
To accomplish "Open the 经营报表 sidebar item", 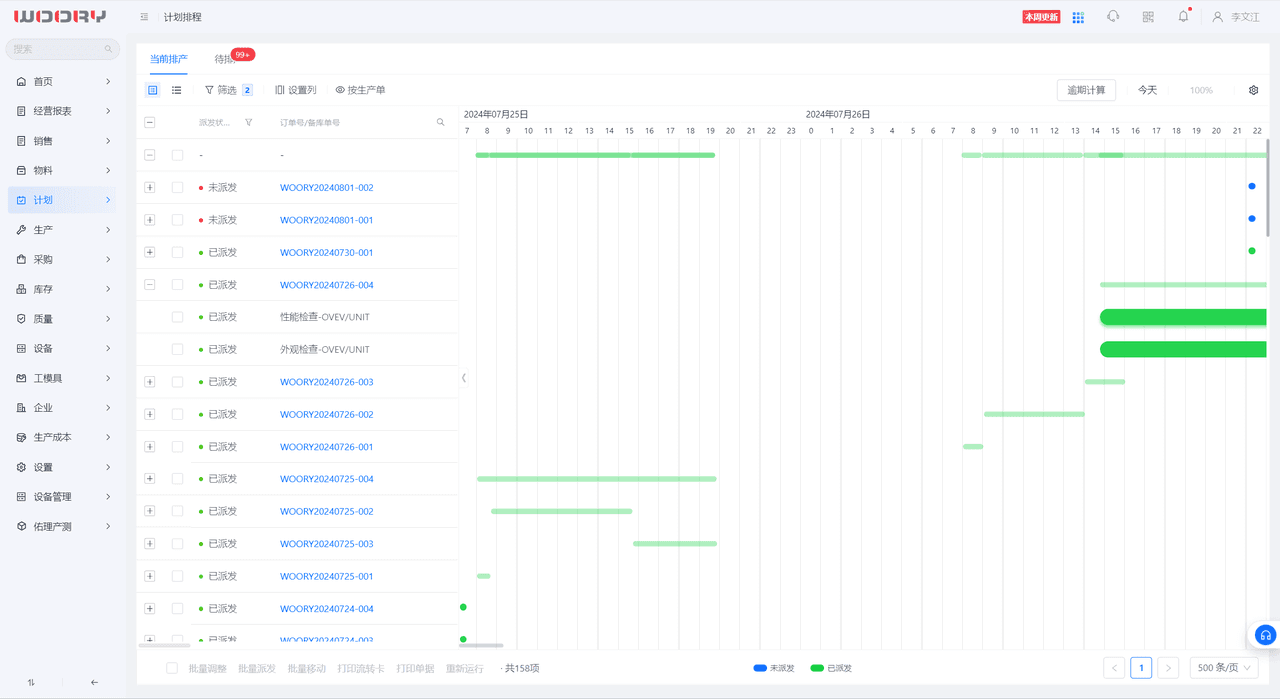I will coord(64,111).
